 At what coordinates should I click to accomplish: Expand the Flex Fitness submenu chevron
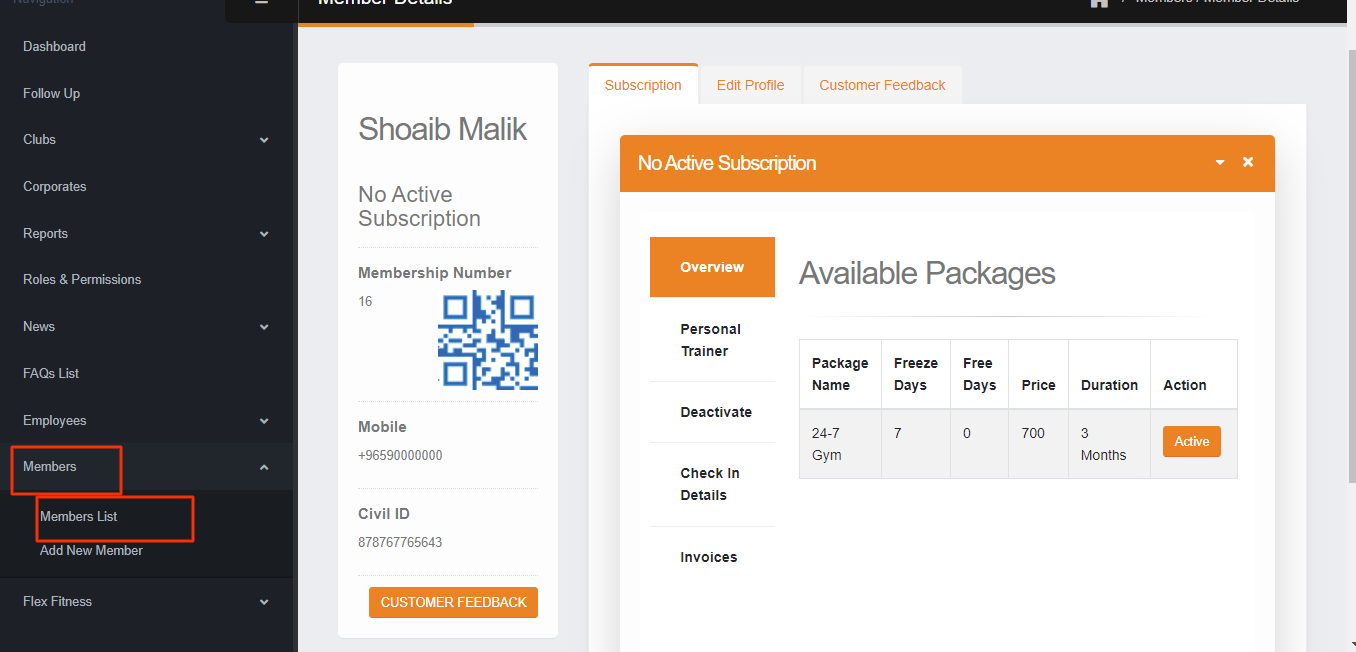[264, 602]
